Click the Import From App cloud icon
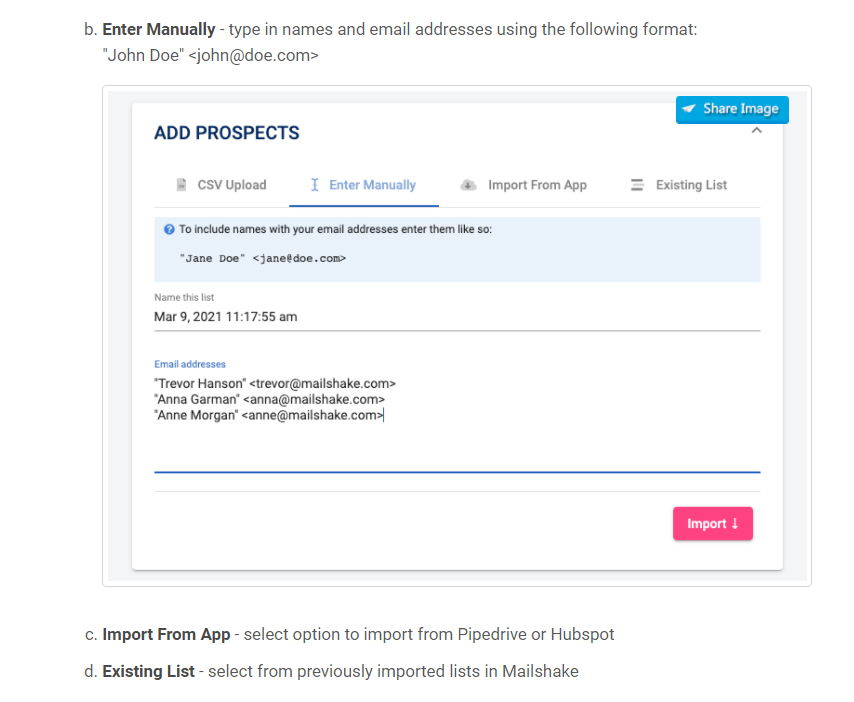The image size is (854, 702). click(467, 184)
